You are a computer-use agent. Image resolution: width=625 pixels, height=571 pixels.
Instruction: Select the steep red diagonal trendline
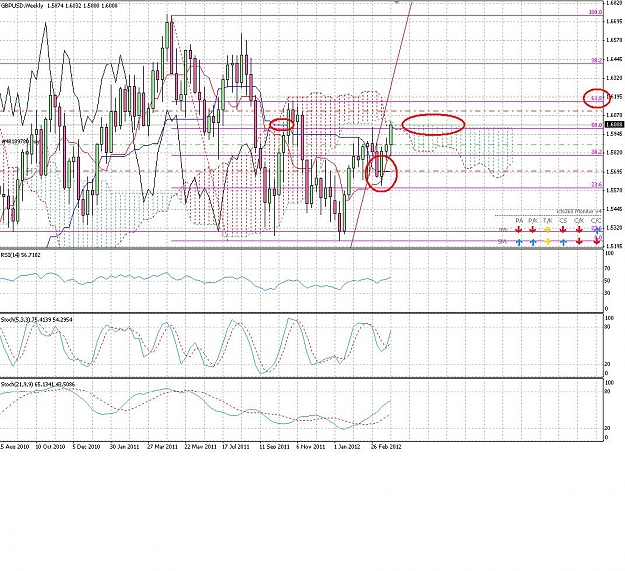tap(381, 124)
